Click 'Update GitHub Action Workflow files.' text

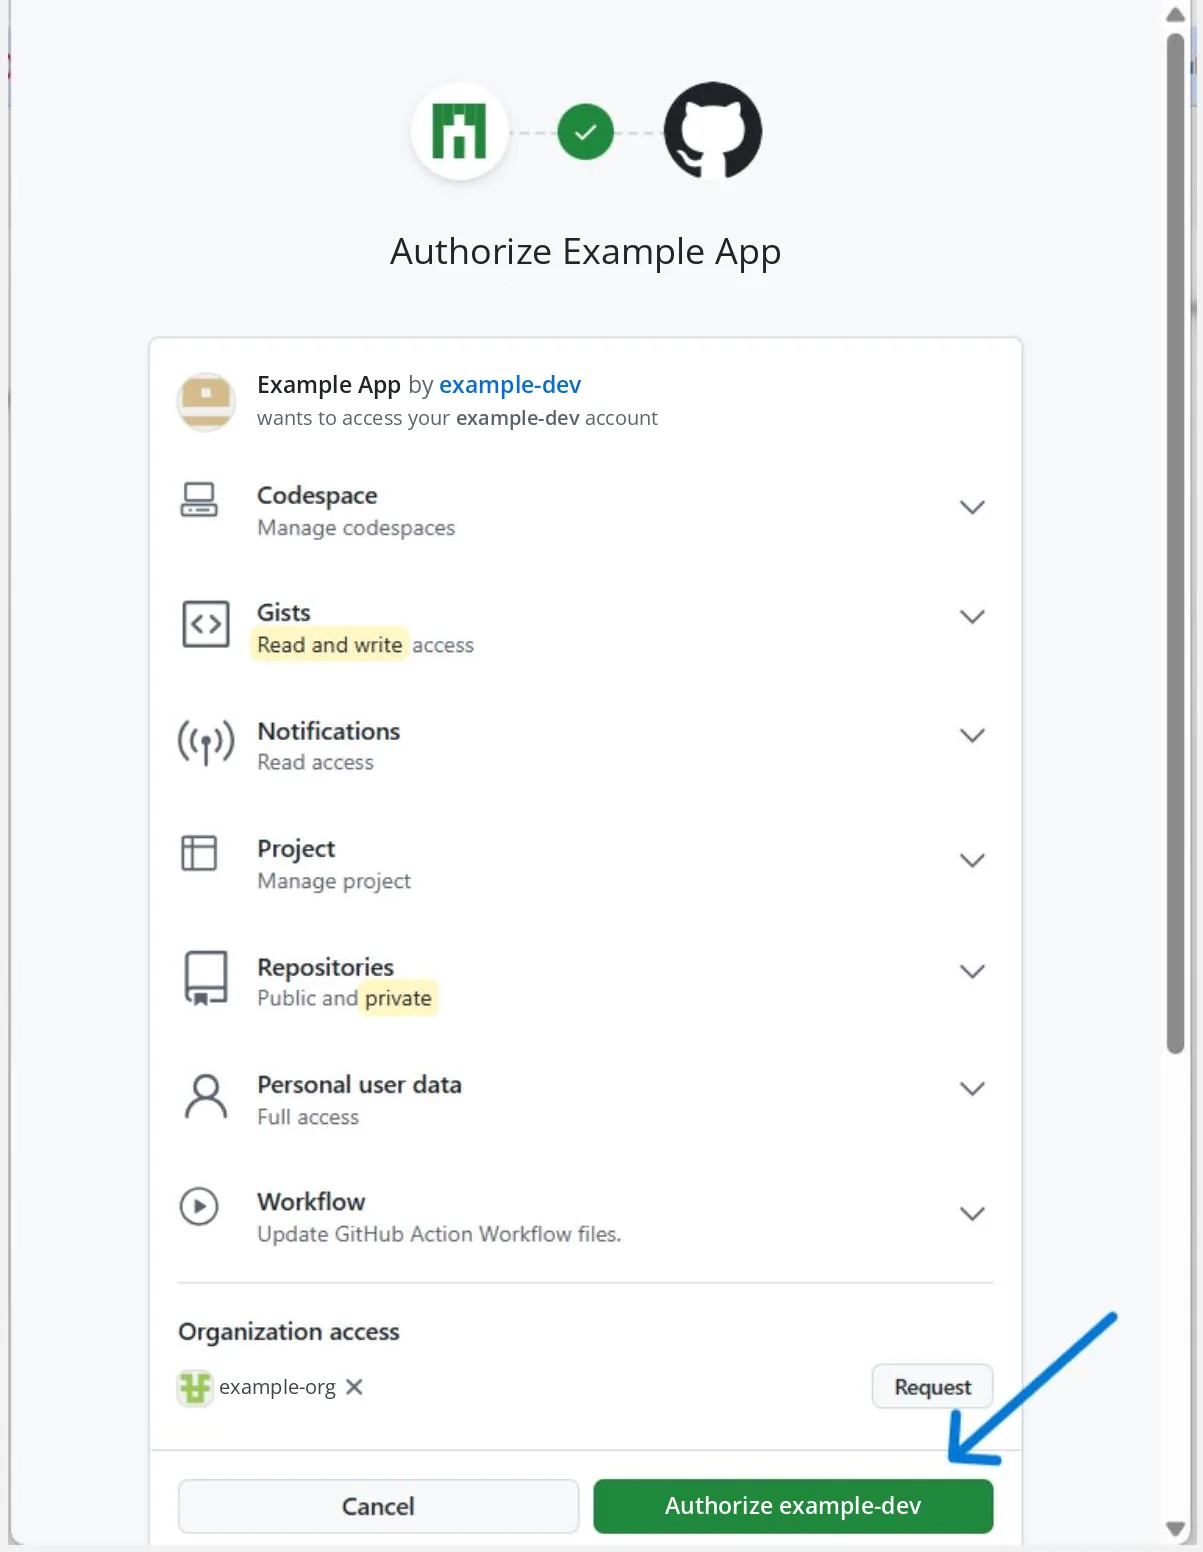(x=439, y=1234)
